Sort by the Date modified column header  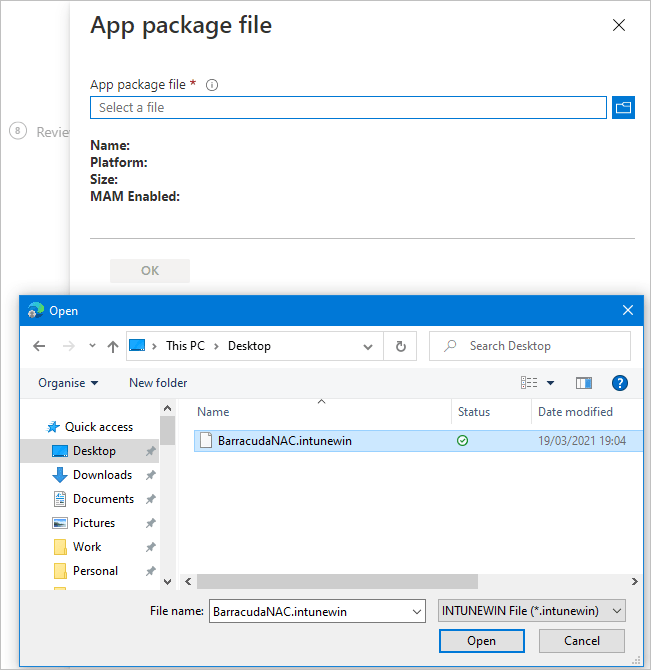pyautogui.click(x=575, y=412)
